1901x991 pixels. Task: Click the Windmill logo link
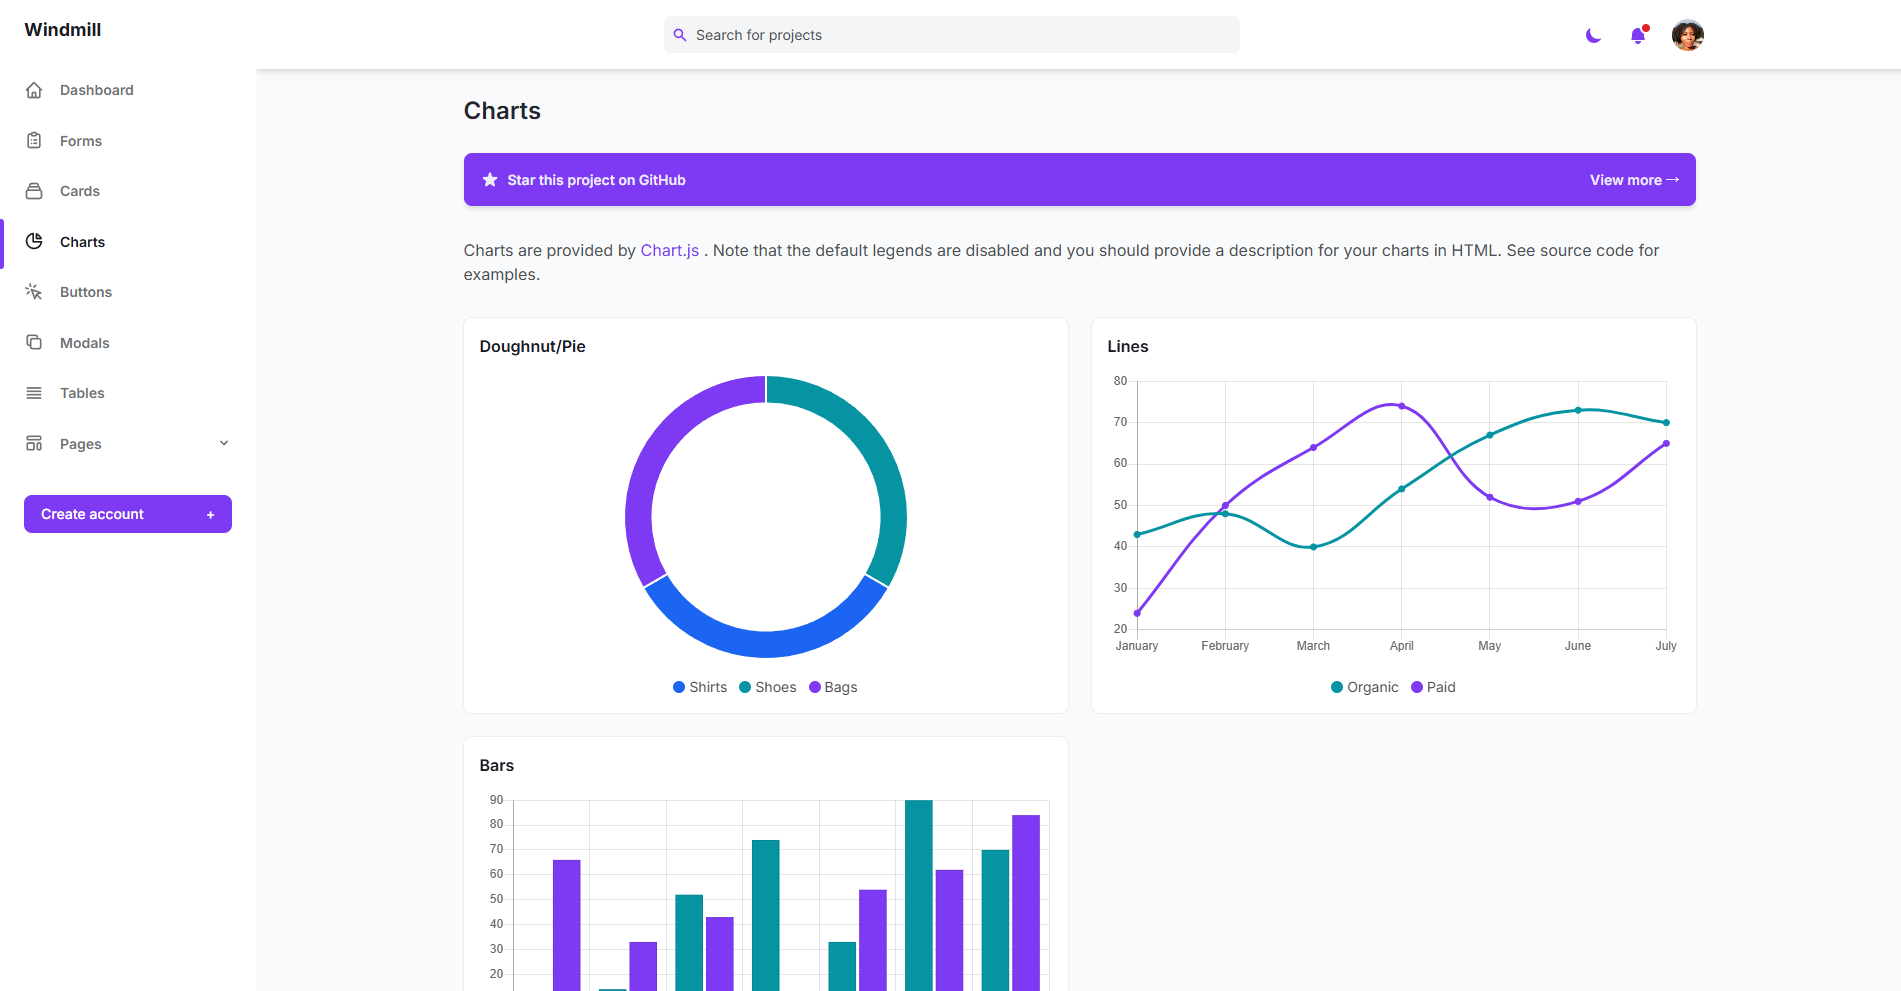coord(63,30)
